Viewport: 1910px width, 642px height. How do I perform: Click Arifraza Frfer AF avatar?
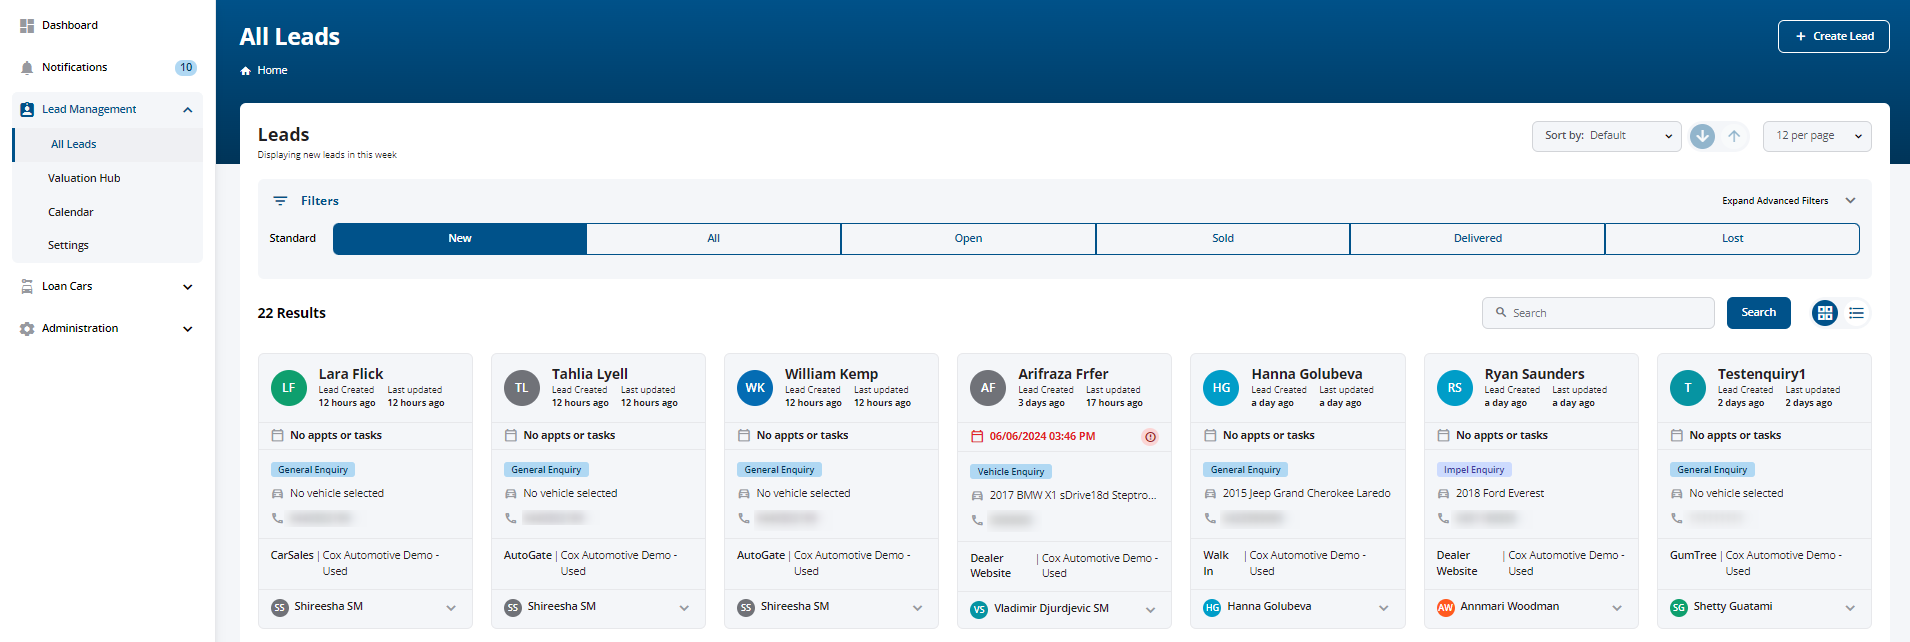(x=988, y=388)
